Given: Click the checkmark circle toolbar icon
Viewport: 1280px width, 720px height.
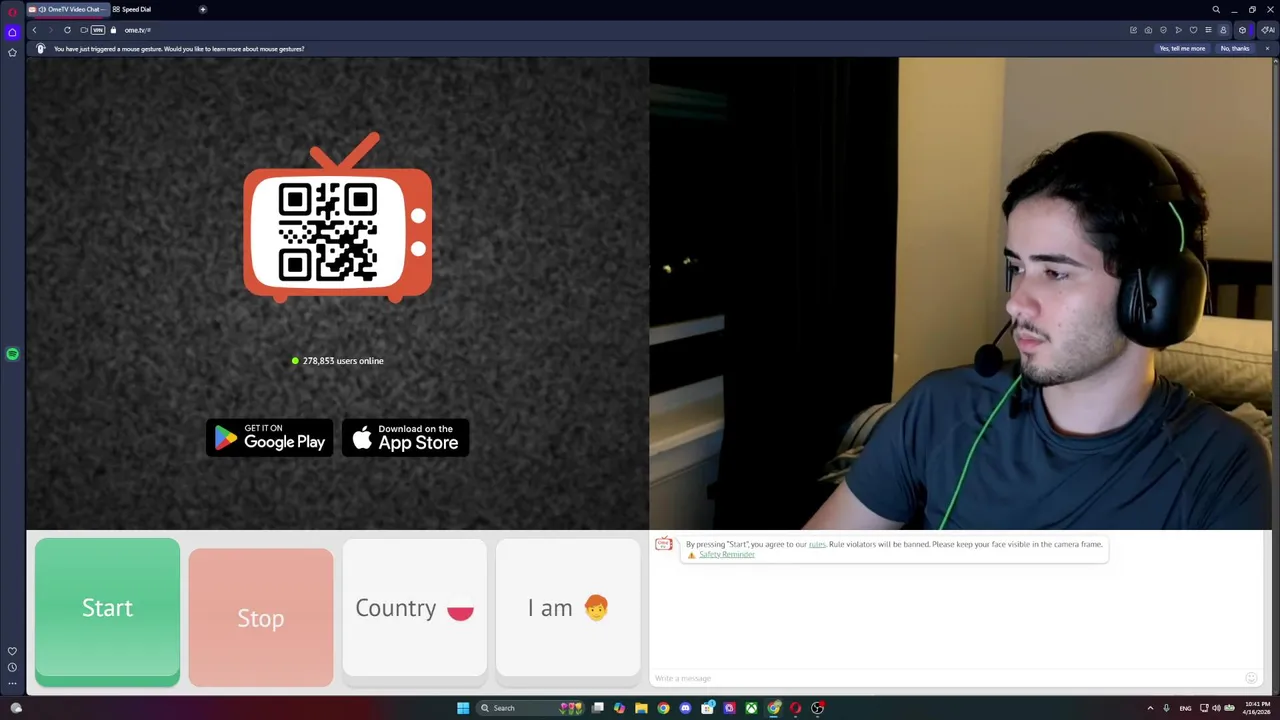Looking at the screenshot, I should tap(1163, 30).
